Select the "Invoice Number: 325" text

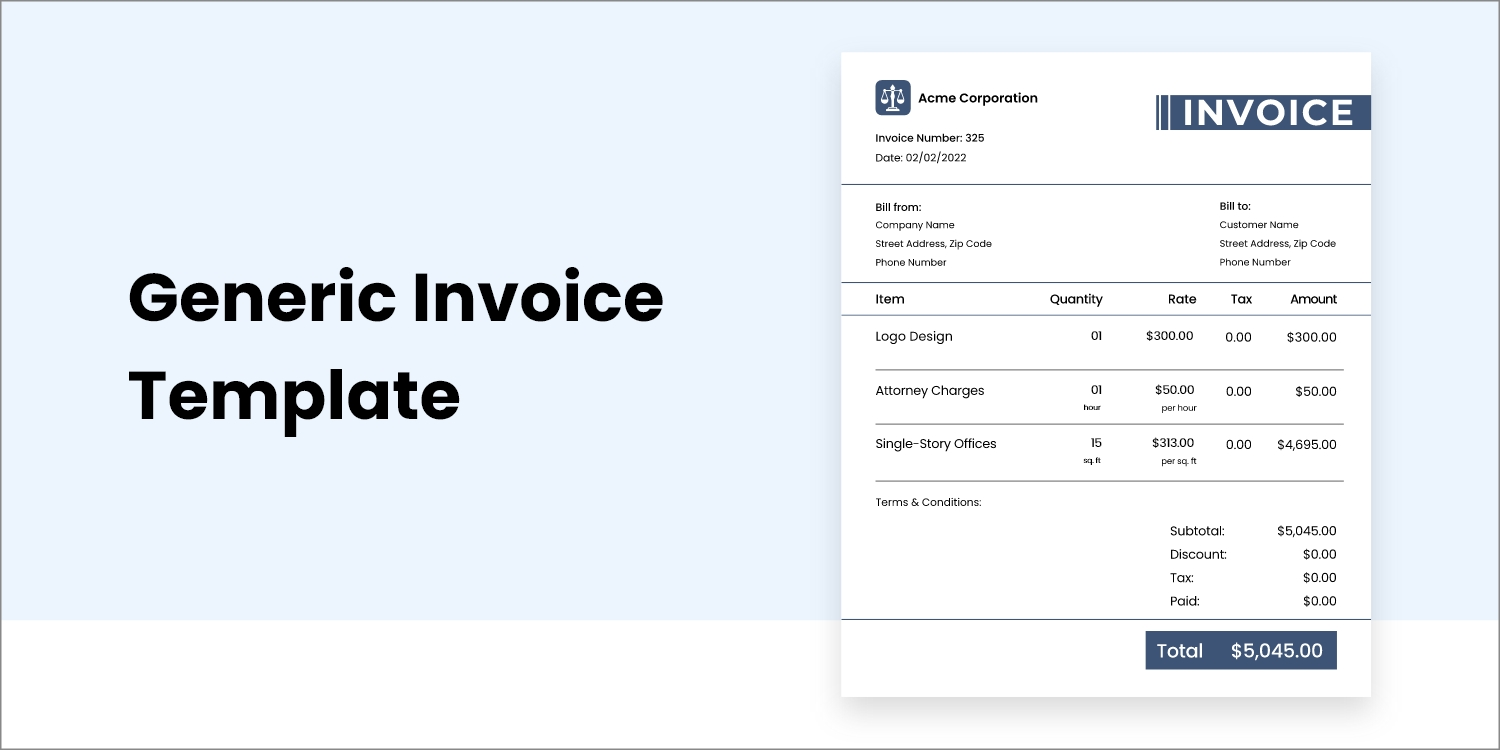930,138
